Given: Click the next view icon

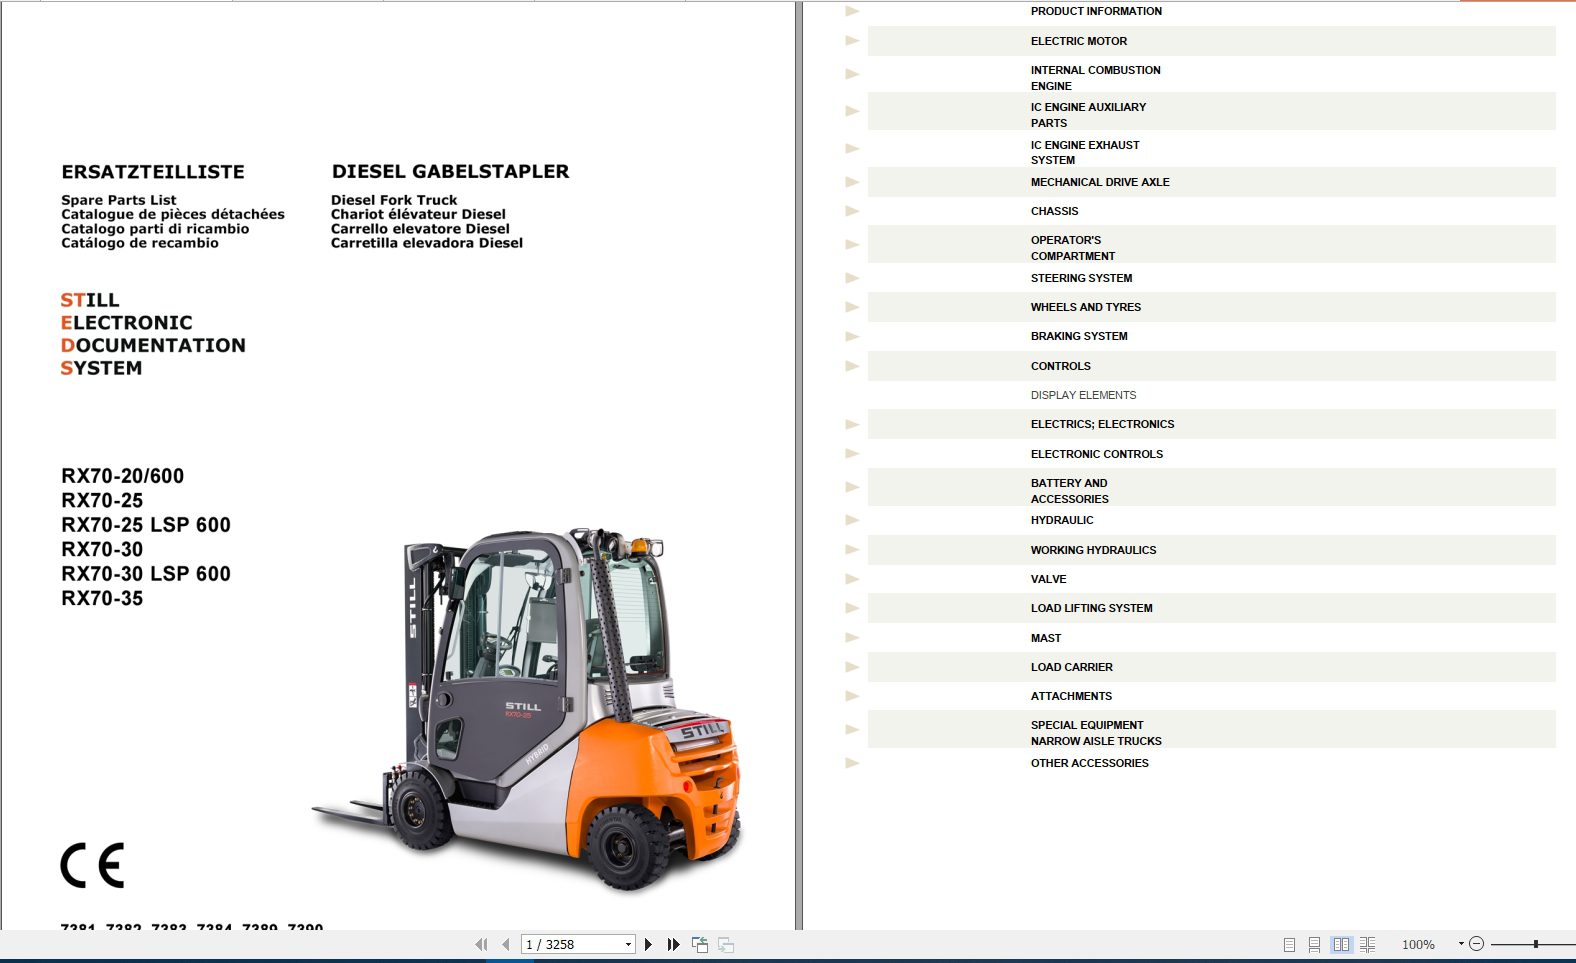Looking at the screenshot, I should tap(726, 944).
